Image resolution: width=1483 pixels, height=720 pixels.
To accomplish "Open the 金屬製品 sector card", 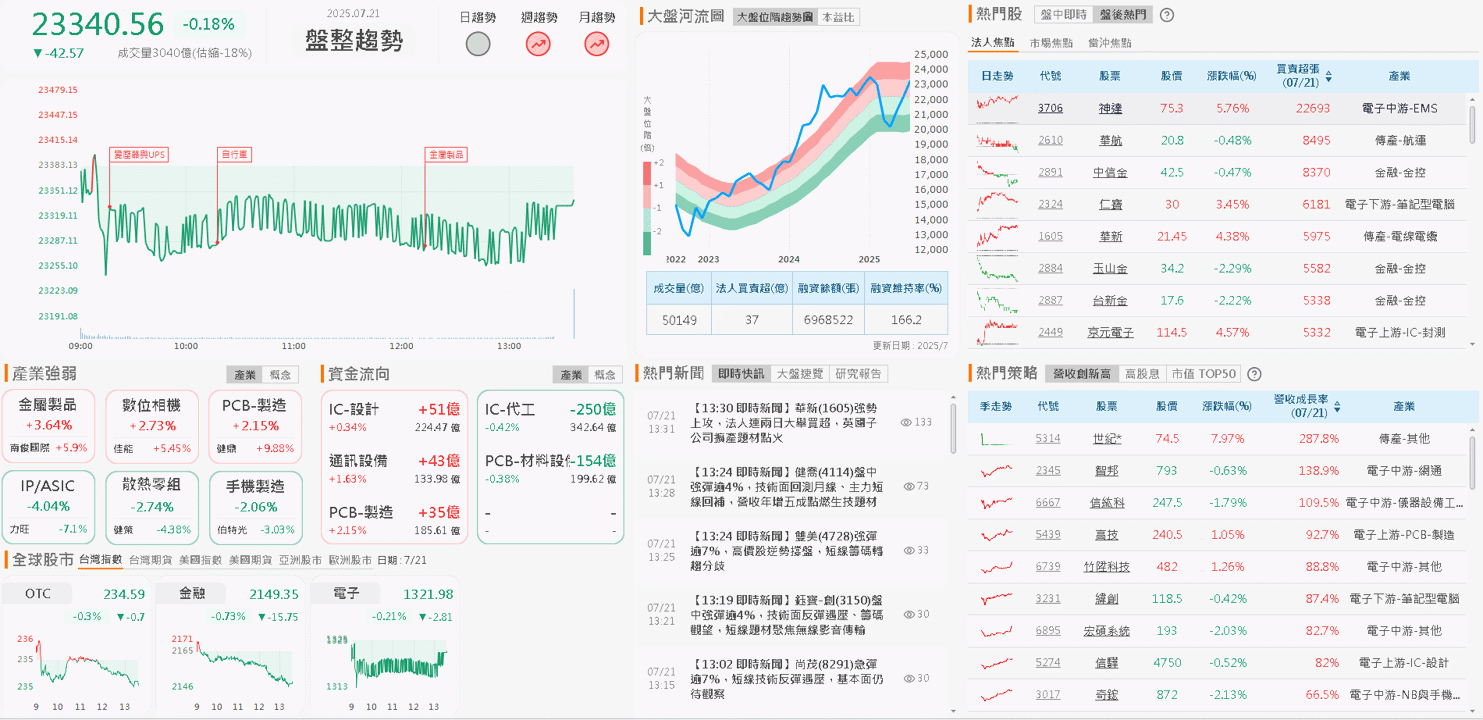I will (51, 426).
